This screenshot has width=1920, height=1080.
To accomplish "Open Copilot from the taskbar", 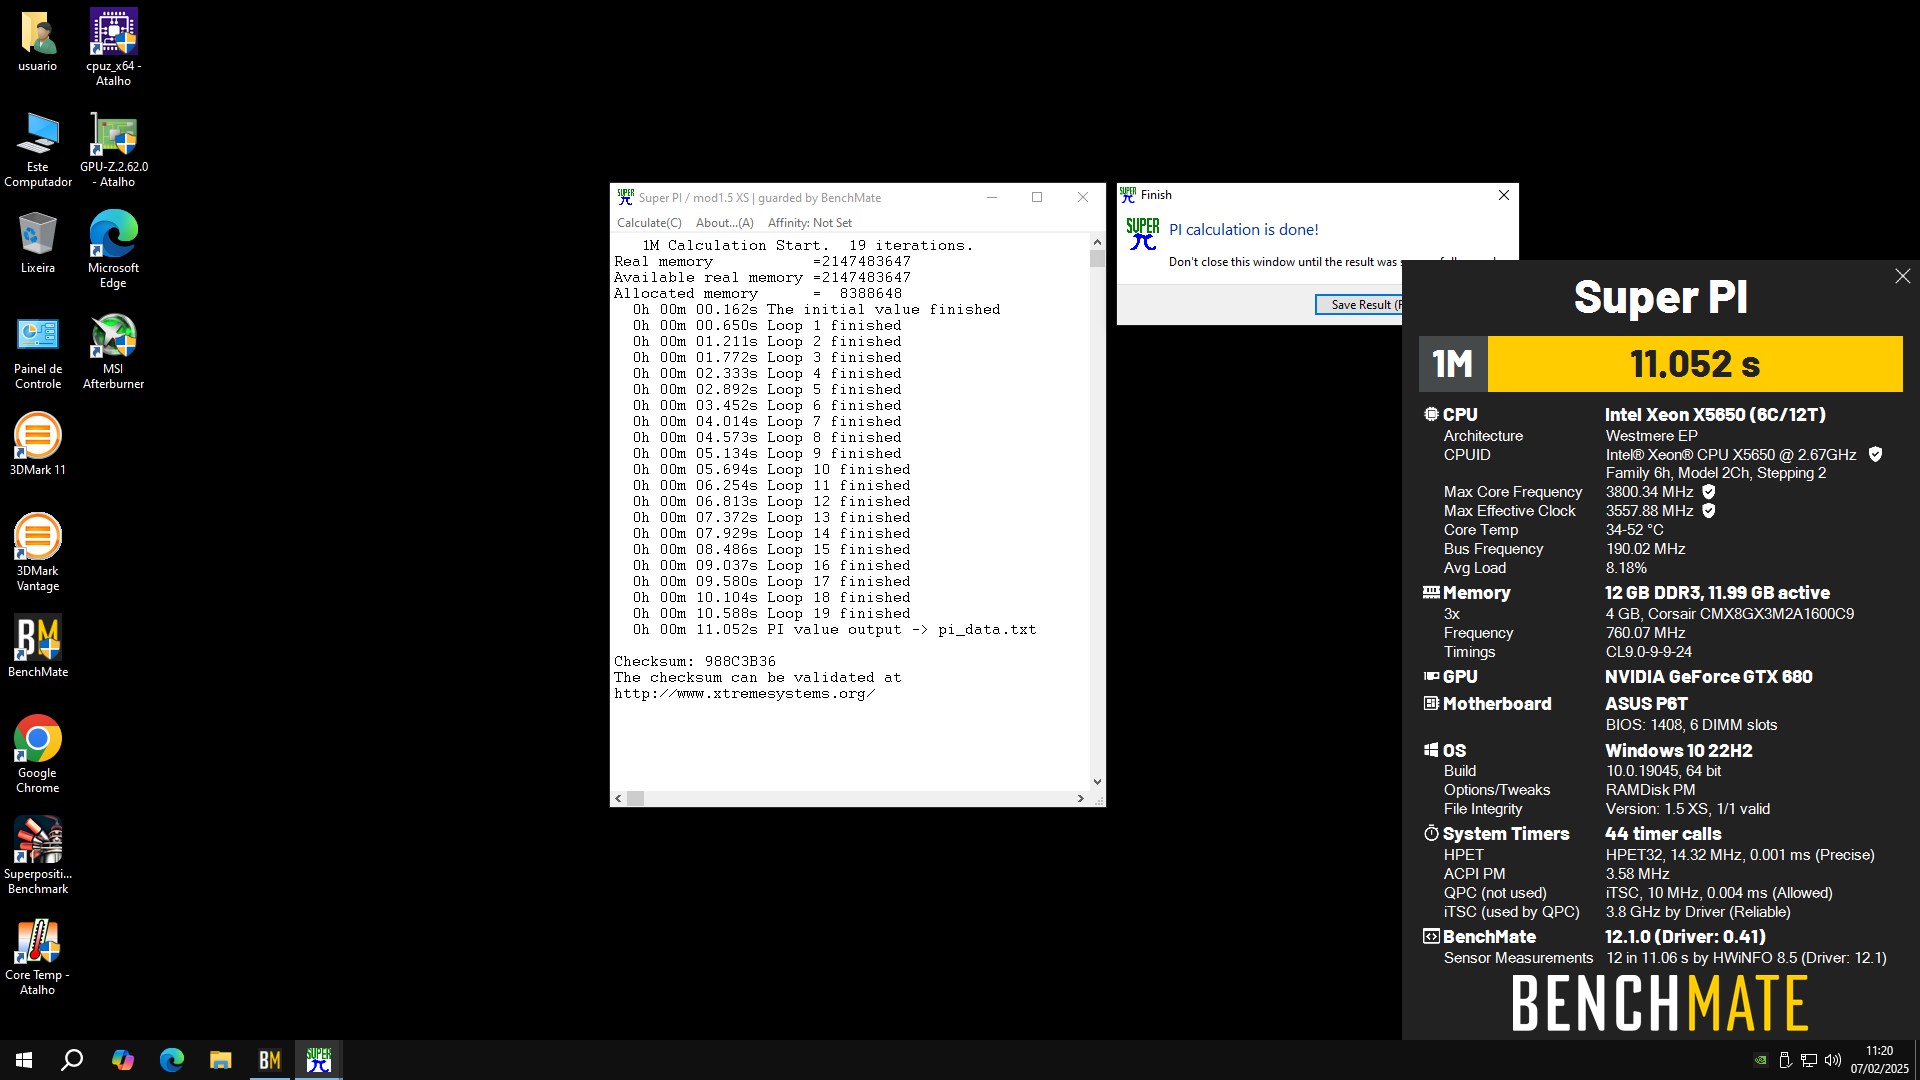I will pos(122,1060).
